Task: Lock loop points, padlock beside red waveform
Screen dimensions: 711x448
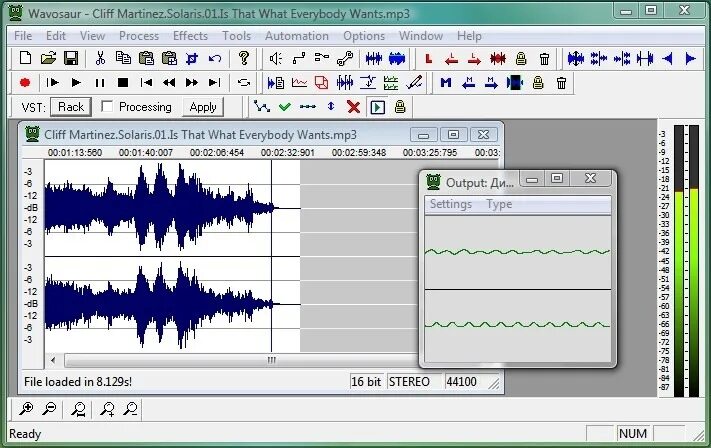Action: pyautogui.click(x=521, y=58)
